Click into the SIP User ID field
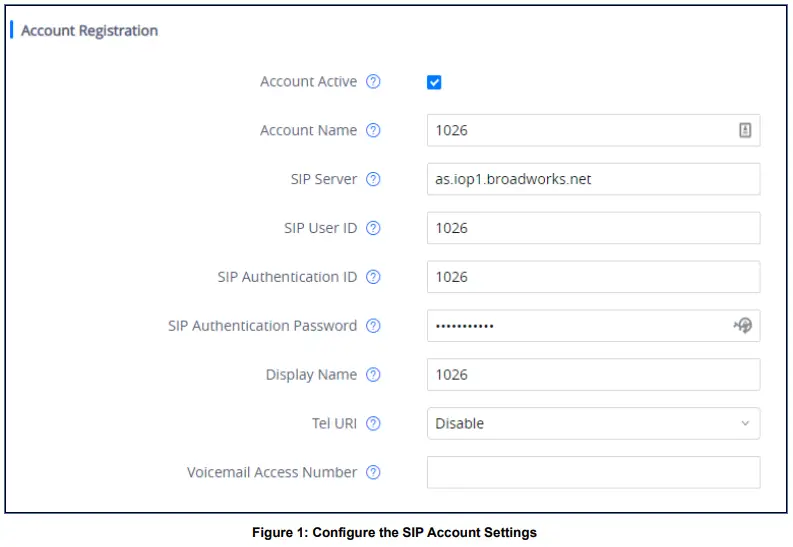This screenshot has height=547, width=793. point(592,228)
